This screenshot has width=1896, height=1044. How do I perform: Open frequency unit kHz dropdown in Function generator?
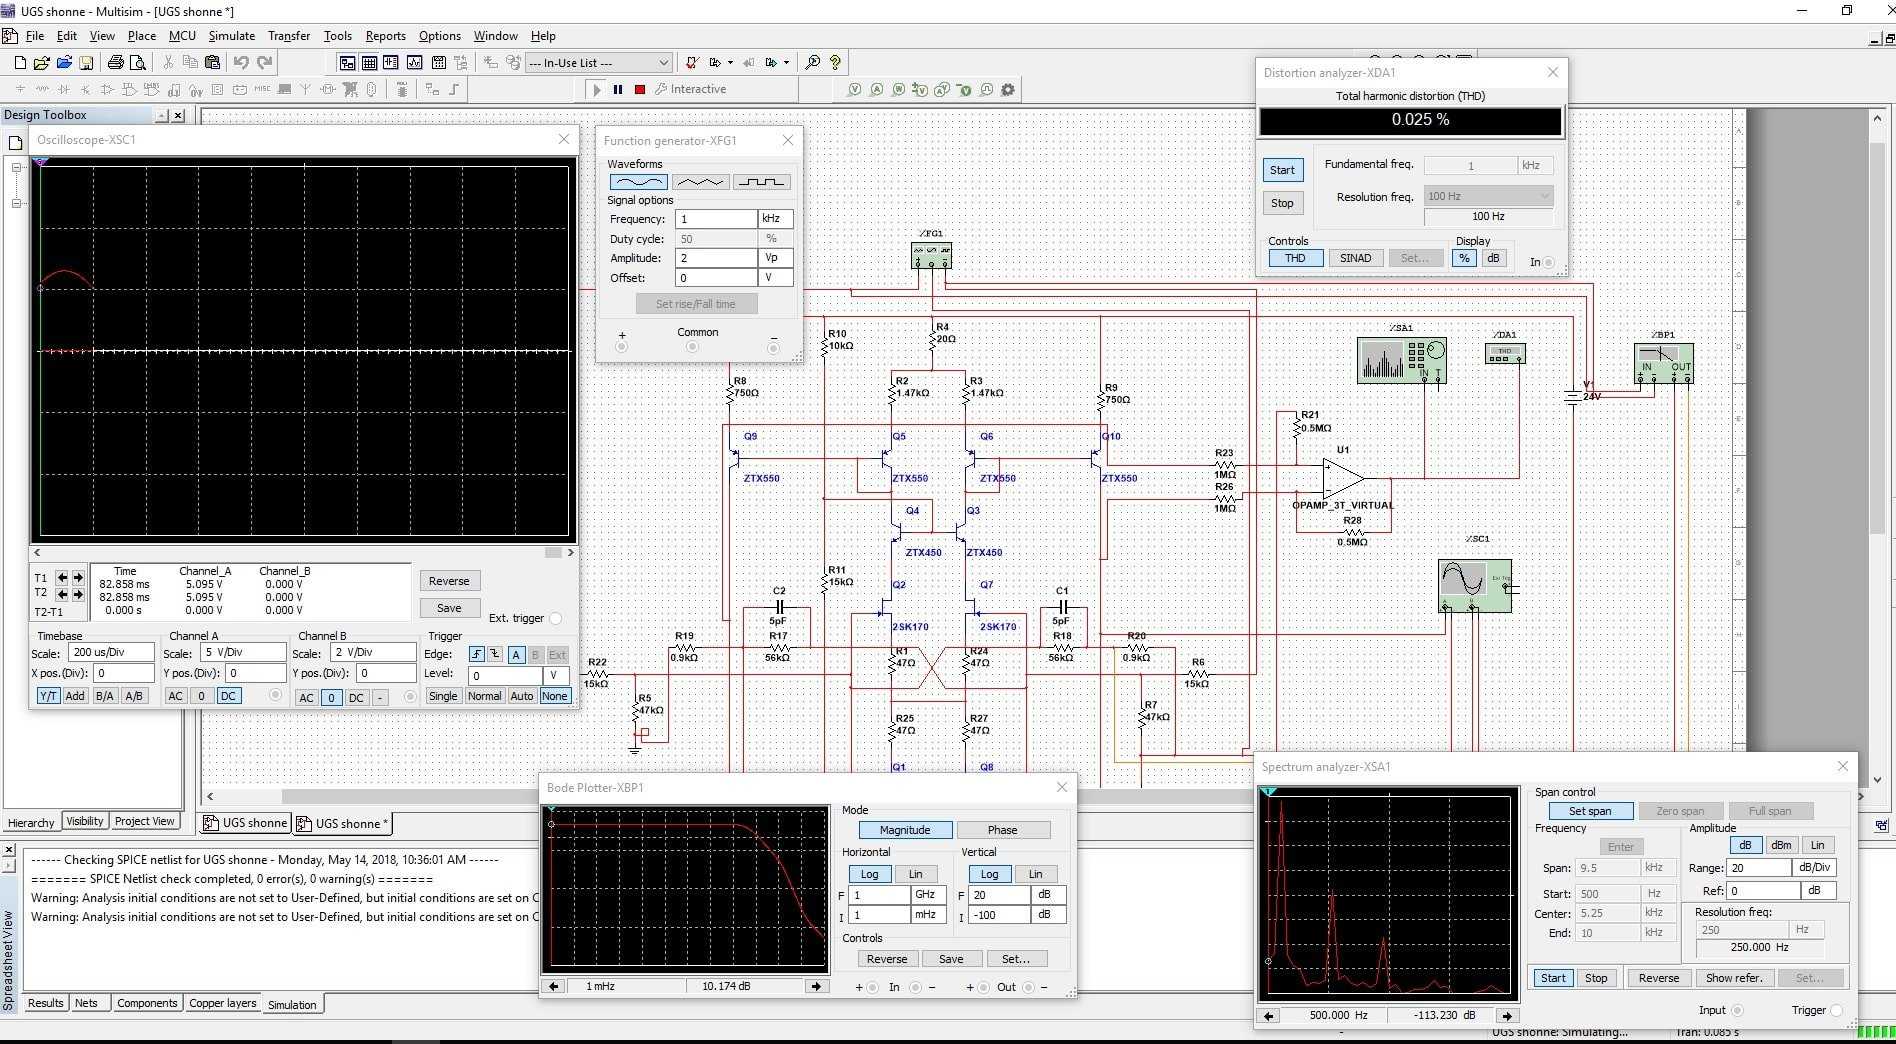click(776, 218)
